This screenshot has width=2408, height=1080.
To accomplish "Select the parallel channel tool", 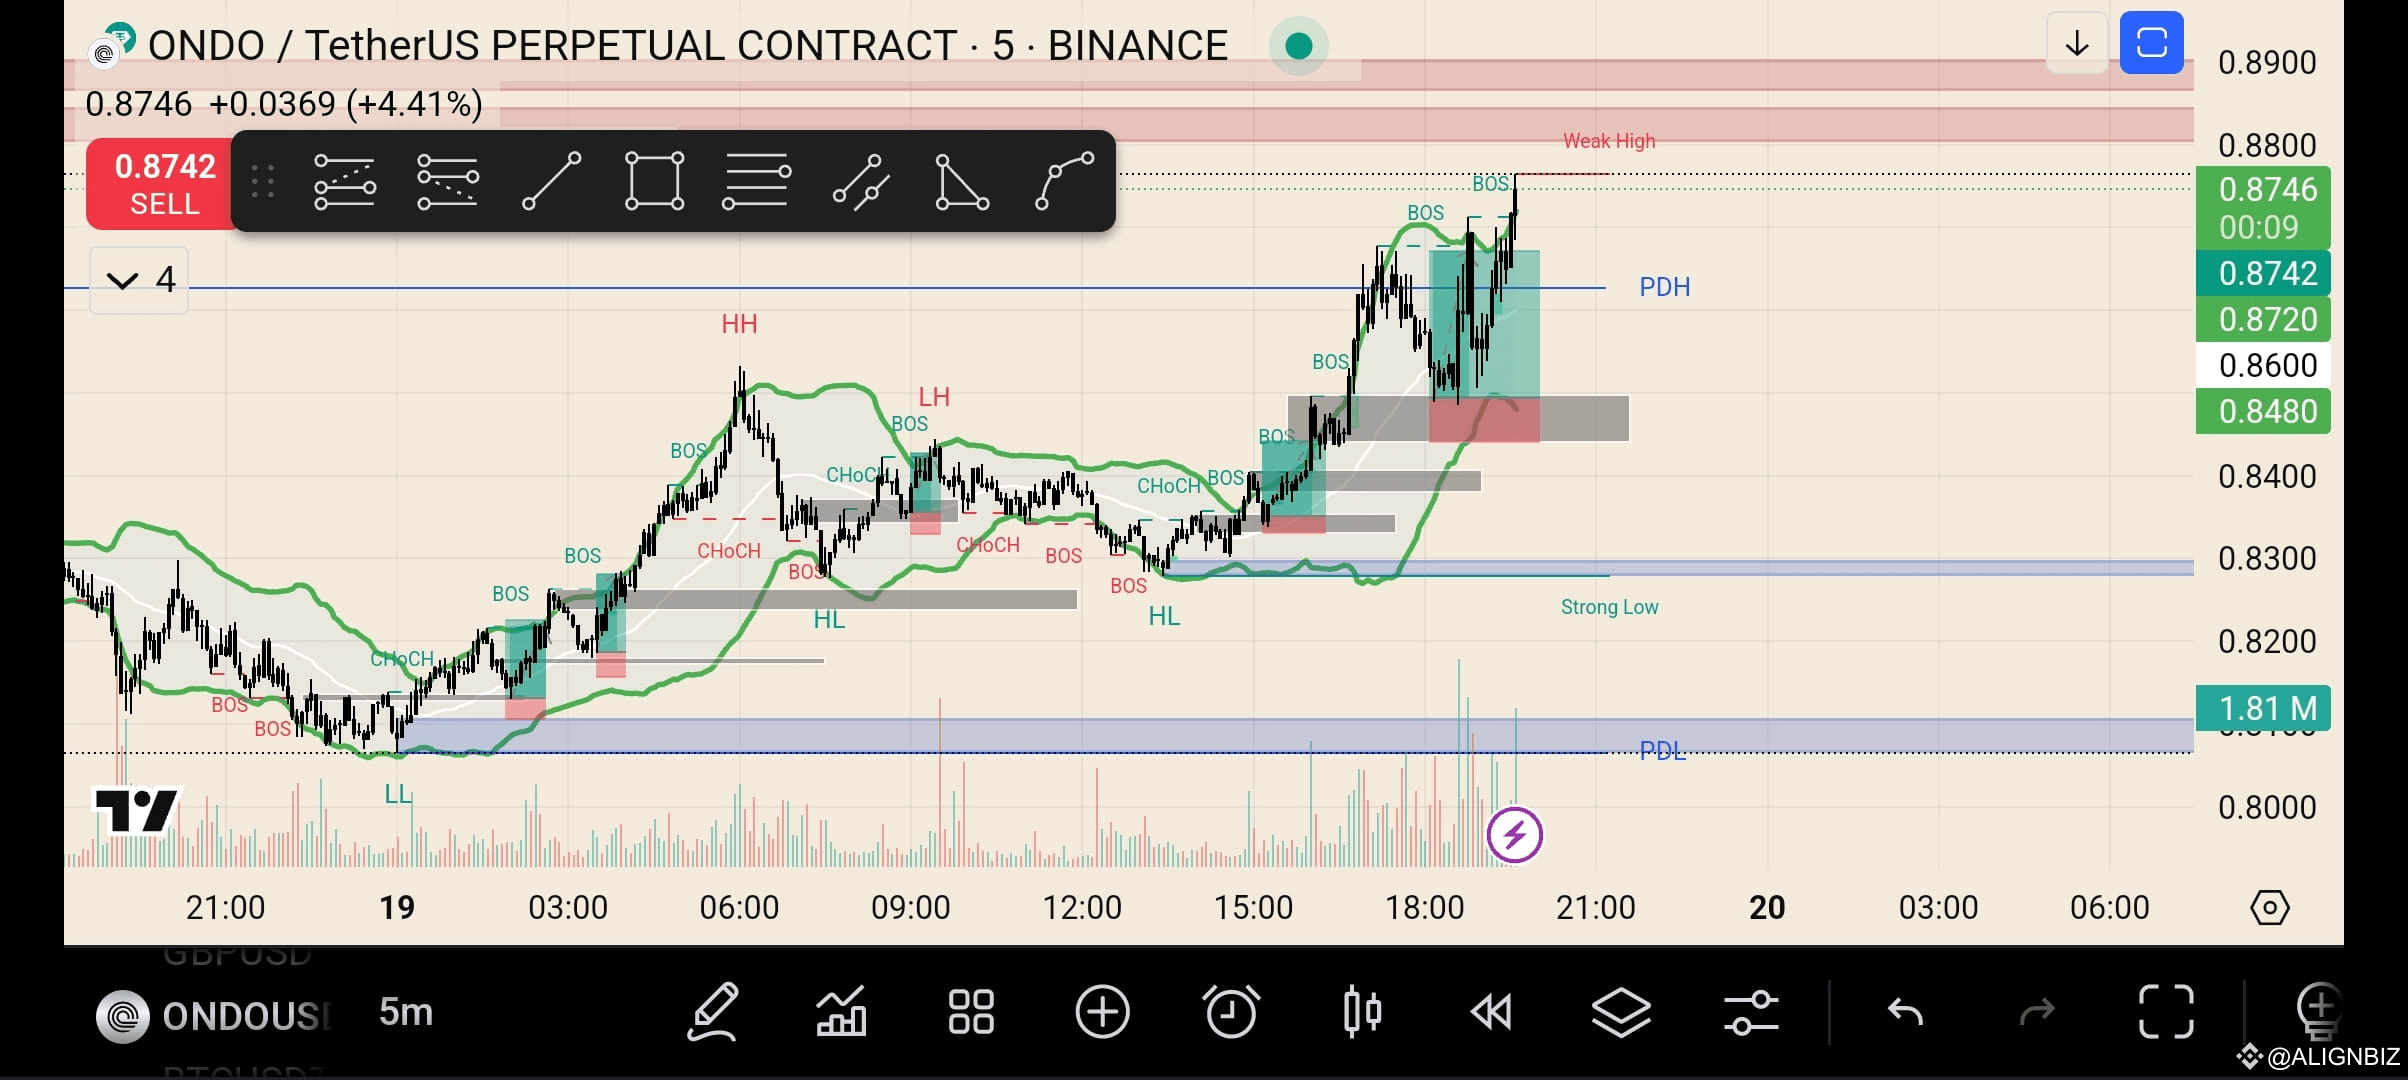I will click(861, 181).
